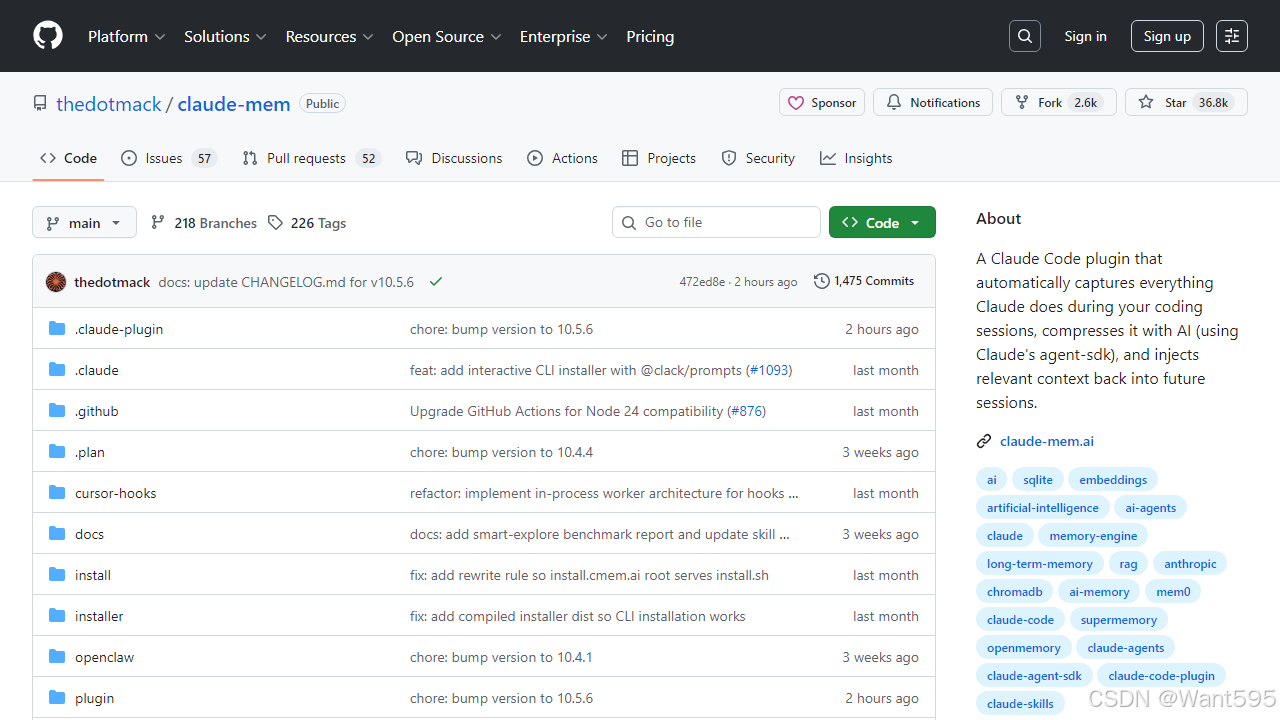Image resolution: width=1280 pixels, height=720 pixels.
Task: Open the .plan folder
Action: 90,452
